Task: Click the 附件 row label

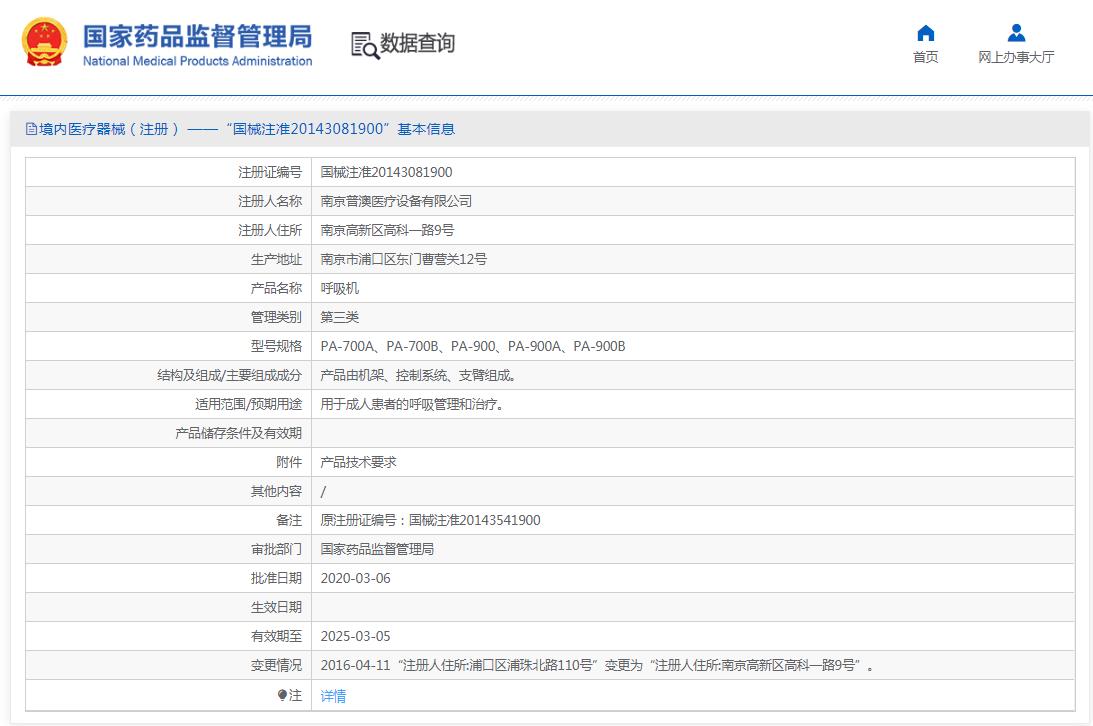Action: (289, 462)
